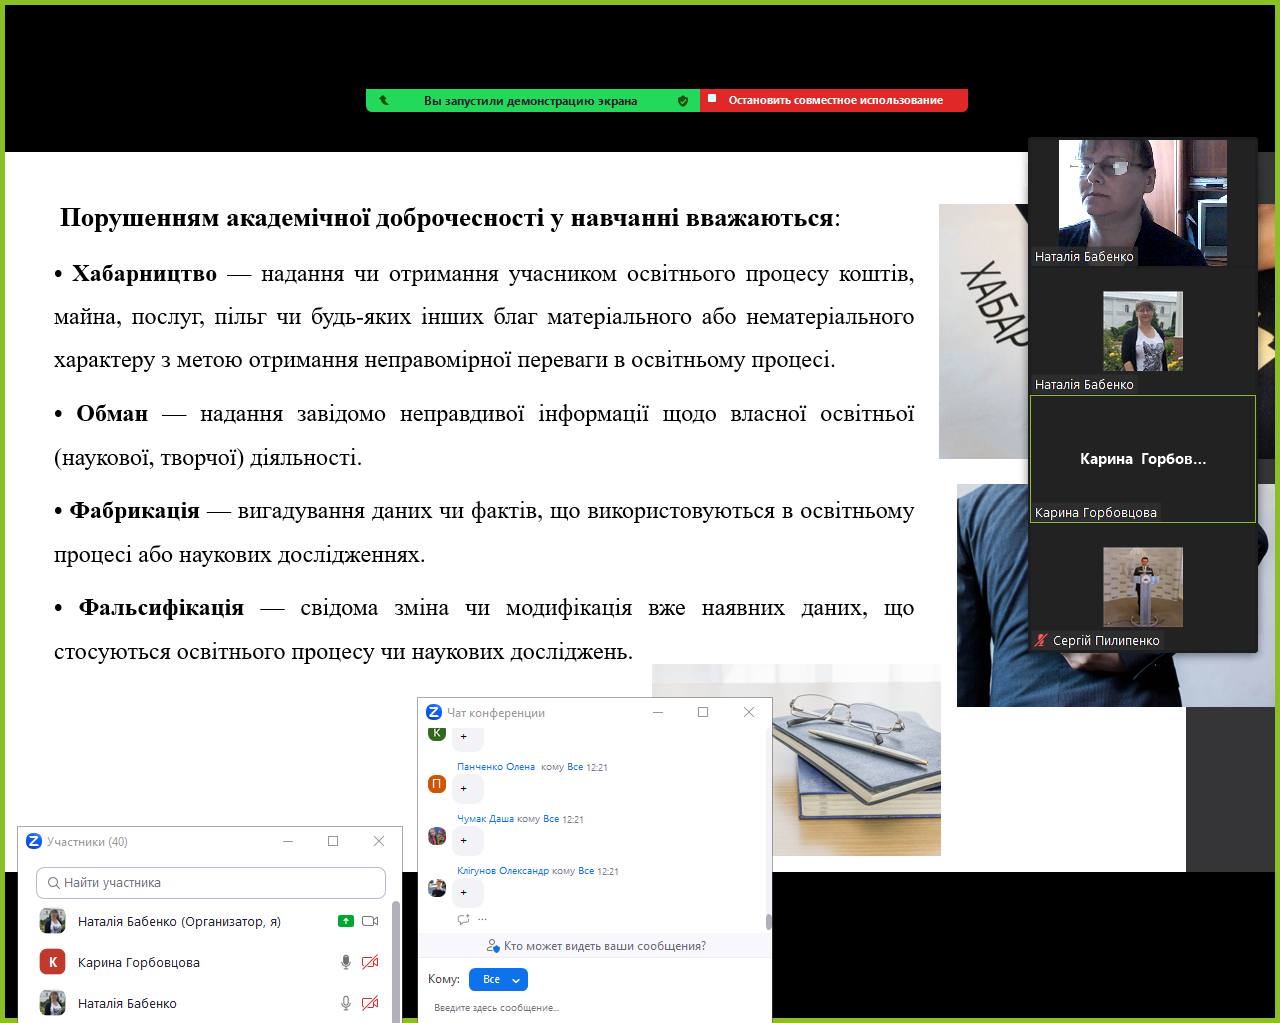Image resolution: width=1280 pixels, height=1023 pixels.
Task: Click microphone icon for third-row Наталія Бабенко
Action: pos(345,1003)
